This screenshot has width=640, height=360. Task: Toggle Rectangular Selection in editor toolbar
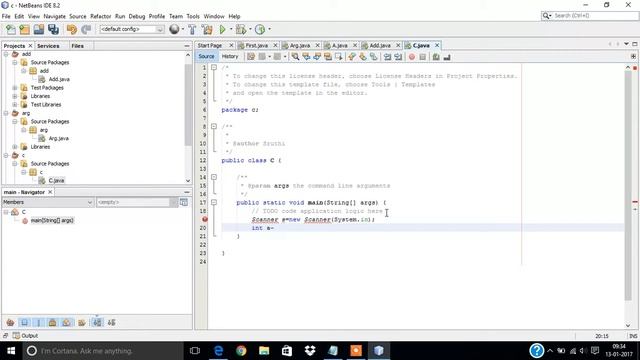(x=339, y=57)
